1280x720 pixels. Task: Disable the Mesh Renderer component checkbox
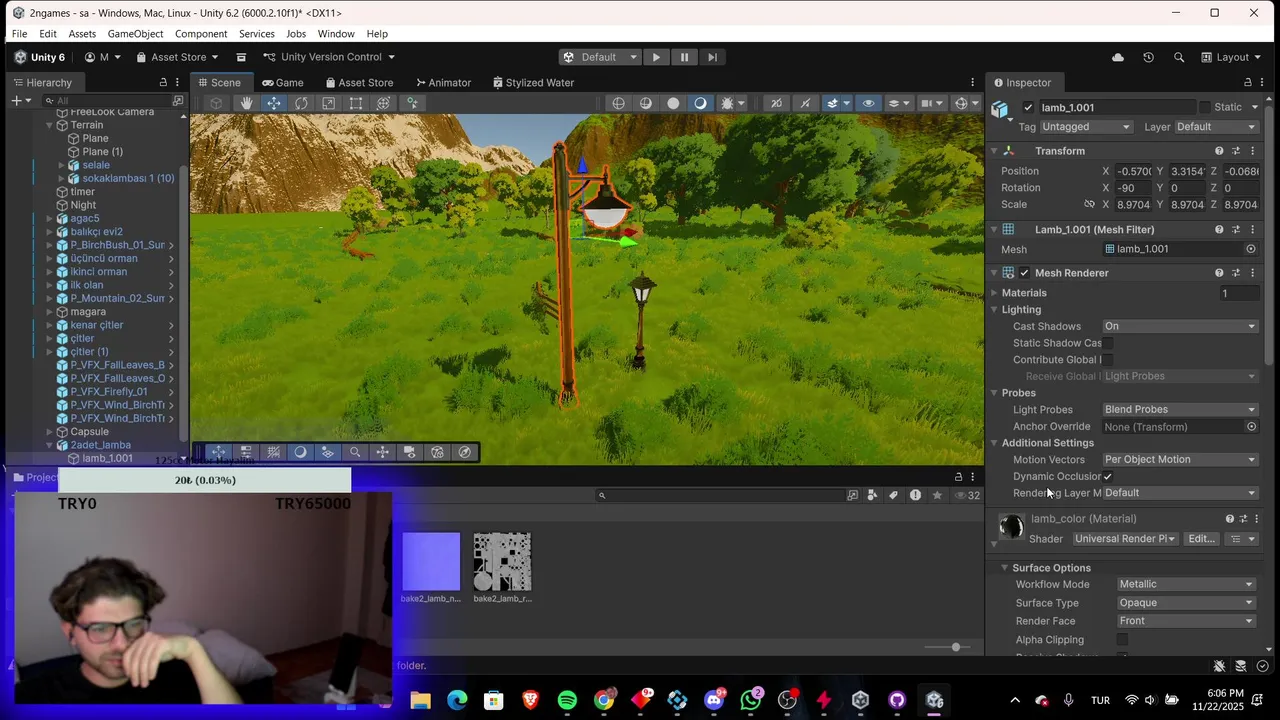point(1024,273)
